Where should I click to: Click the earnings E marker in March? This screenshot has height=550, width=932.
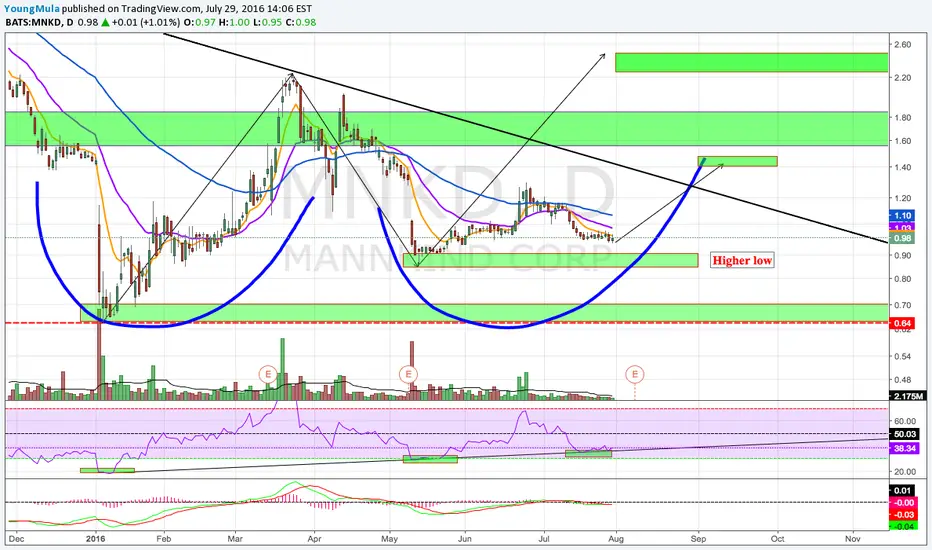tap(268, 374)
